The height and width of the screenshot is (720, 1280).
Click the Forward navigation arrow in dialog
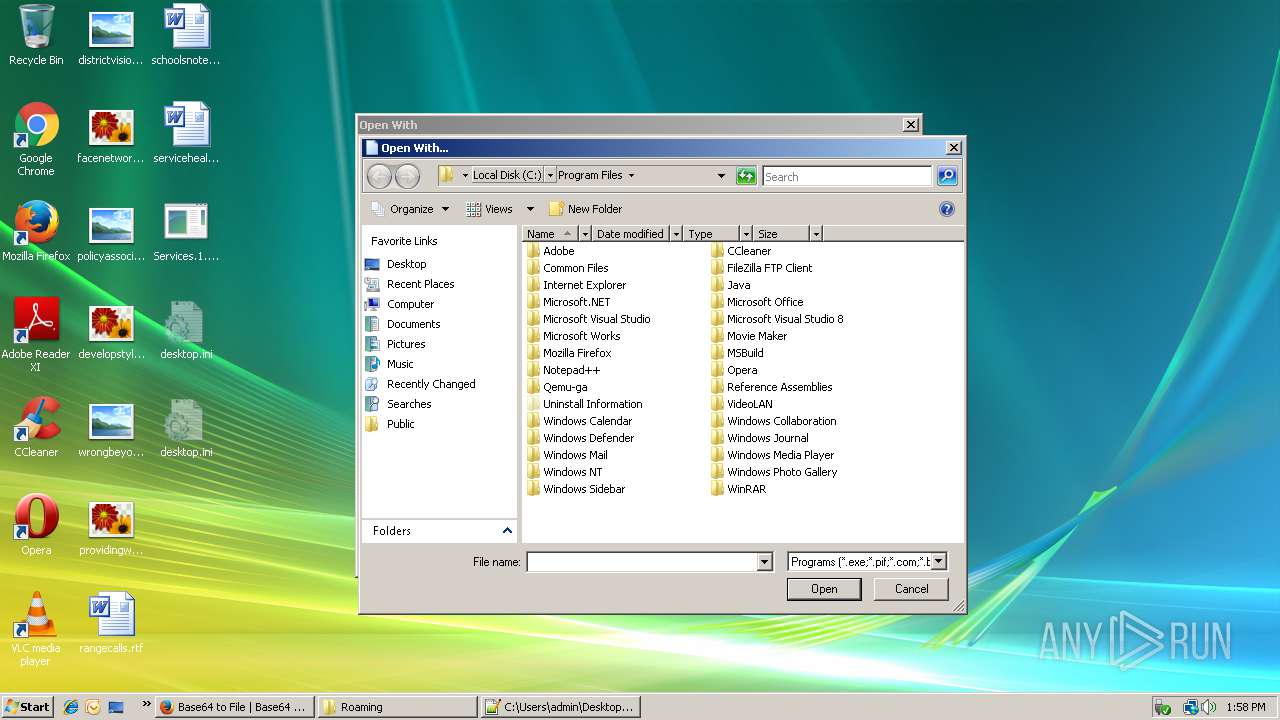click(x=407, y=177)
